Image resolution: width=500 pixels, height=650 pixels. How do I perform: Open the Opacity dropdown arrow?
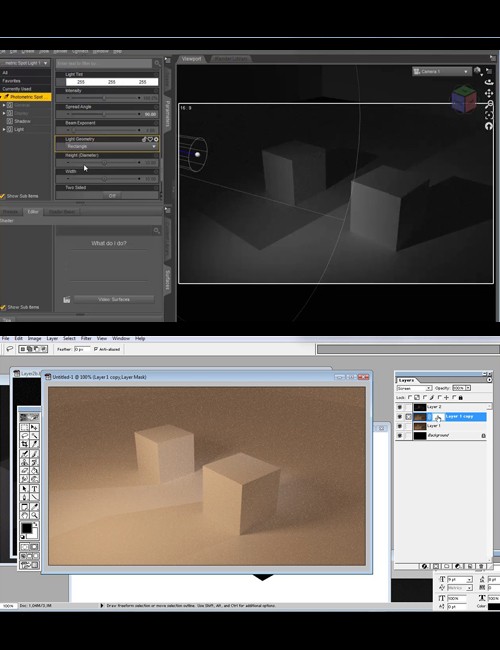468,388
